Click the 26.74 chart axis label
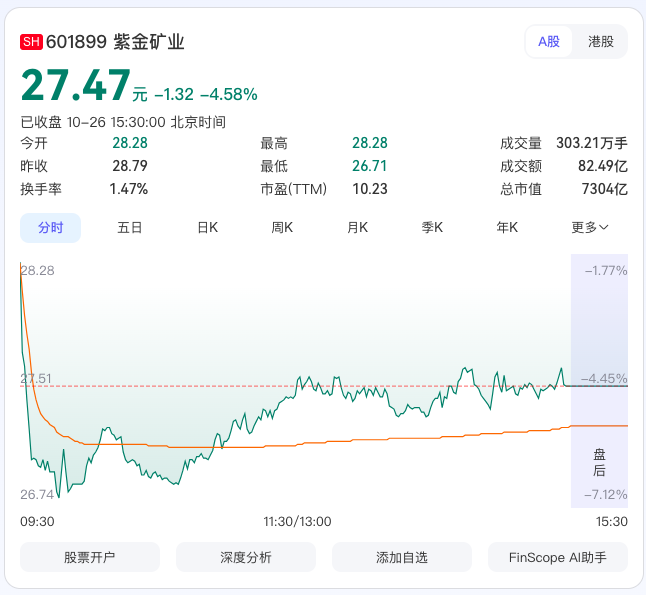 (37, 494)
